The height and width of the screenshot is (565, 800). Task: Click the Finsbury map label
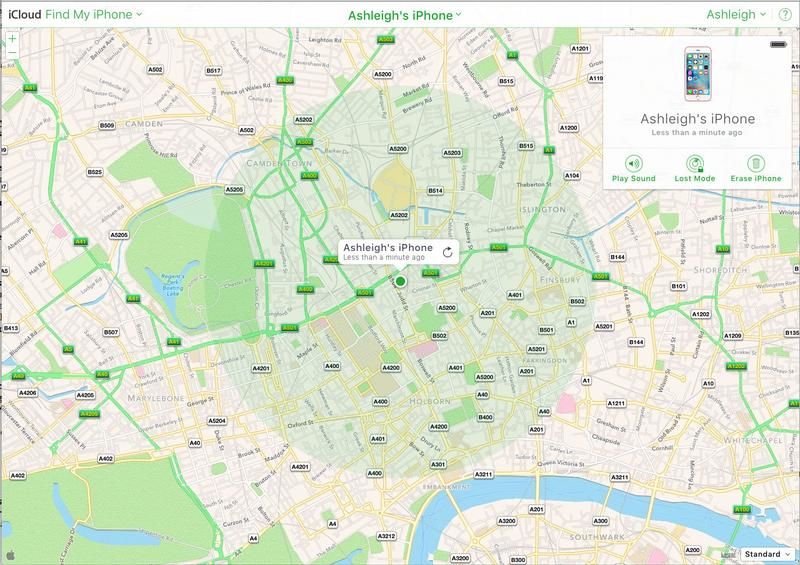pos(560,279)
